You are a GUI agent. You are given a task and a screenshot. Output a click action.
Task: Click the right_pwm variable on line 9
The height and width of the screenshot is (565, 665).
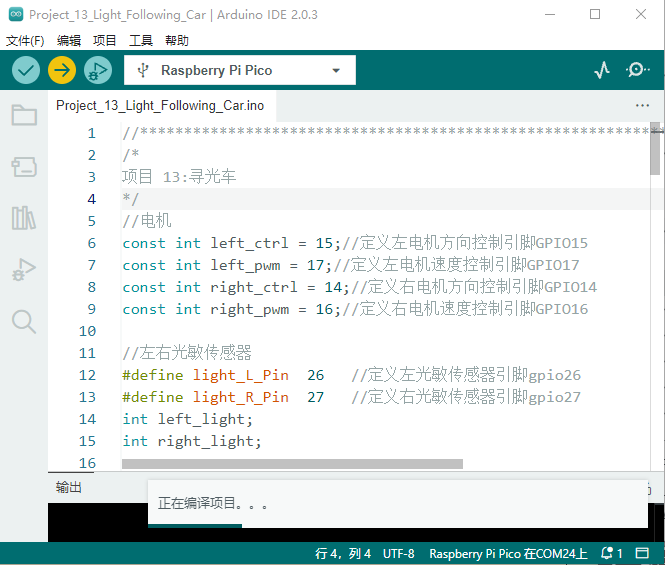pos(249,309)
